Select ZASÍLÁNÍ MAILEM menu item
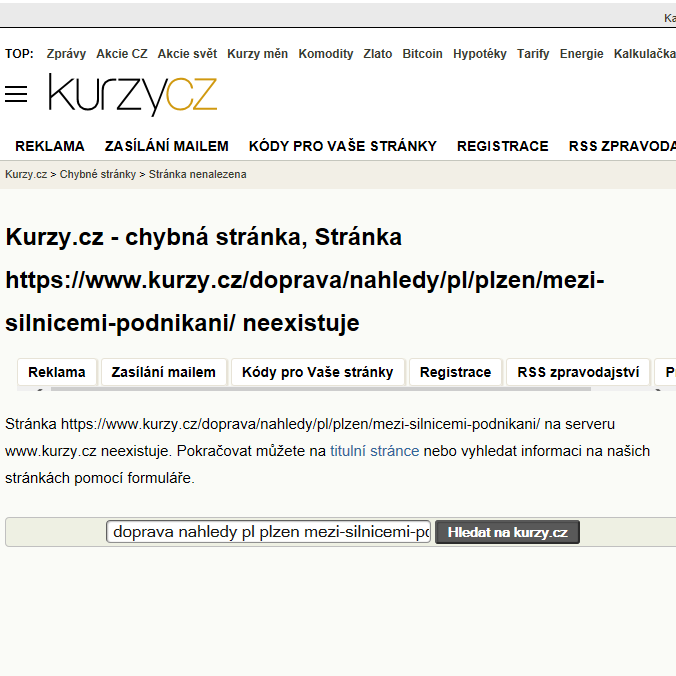The width and height of the screenshot is (676, 676). pos(167,146)
